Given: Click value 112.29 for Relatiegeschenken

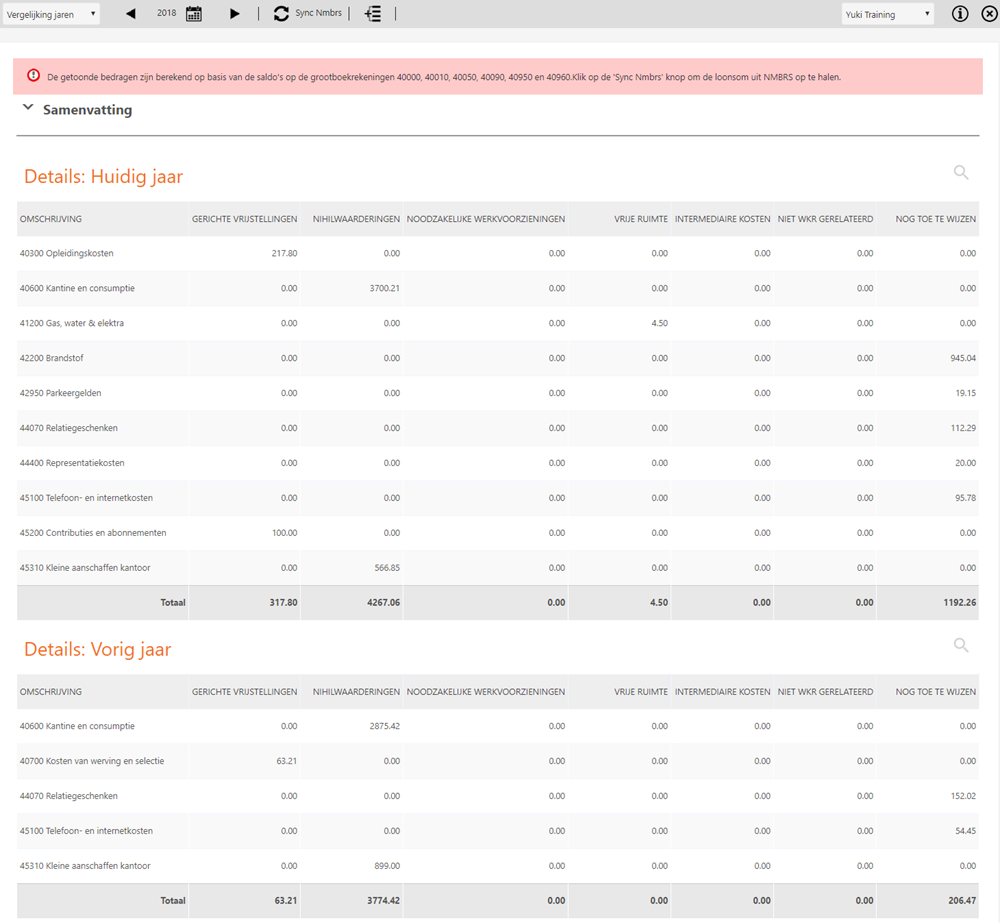Looking at the screenshot, I should pos(963,428).
